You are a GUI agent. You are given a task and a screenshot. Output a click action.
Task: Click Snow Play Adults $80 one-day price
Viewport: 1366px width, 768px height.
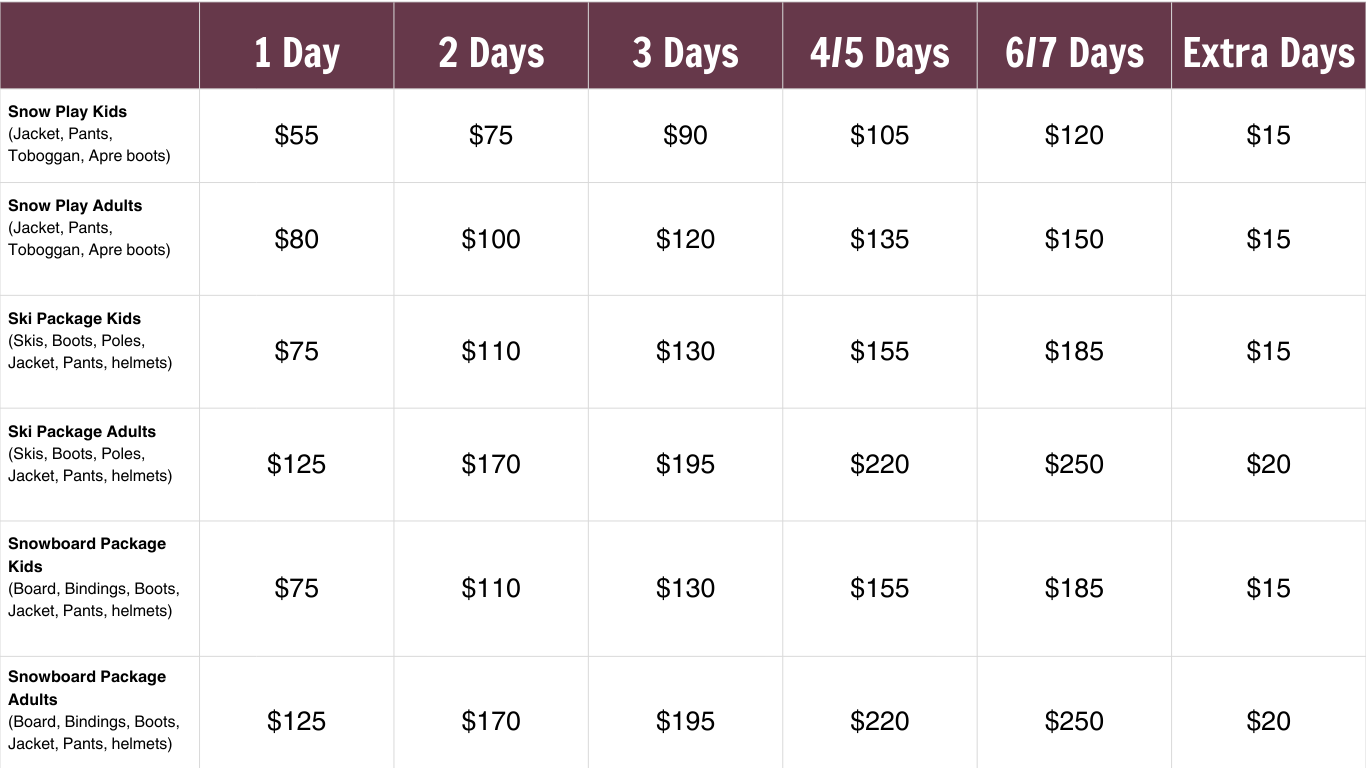[x=296, y=239]
